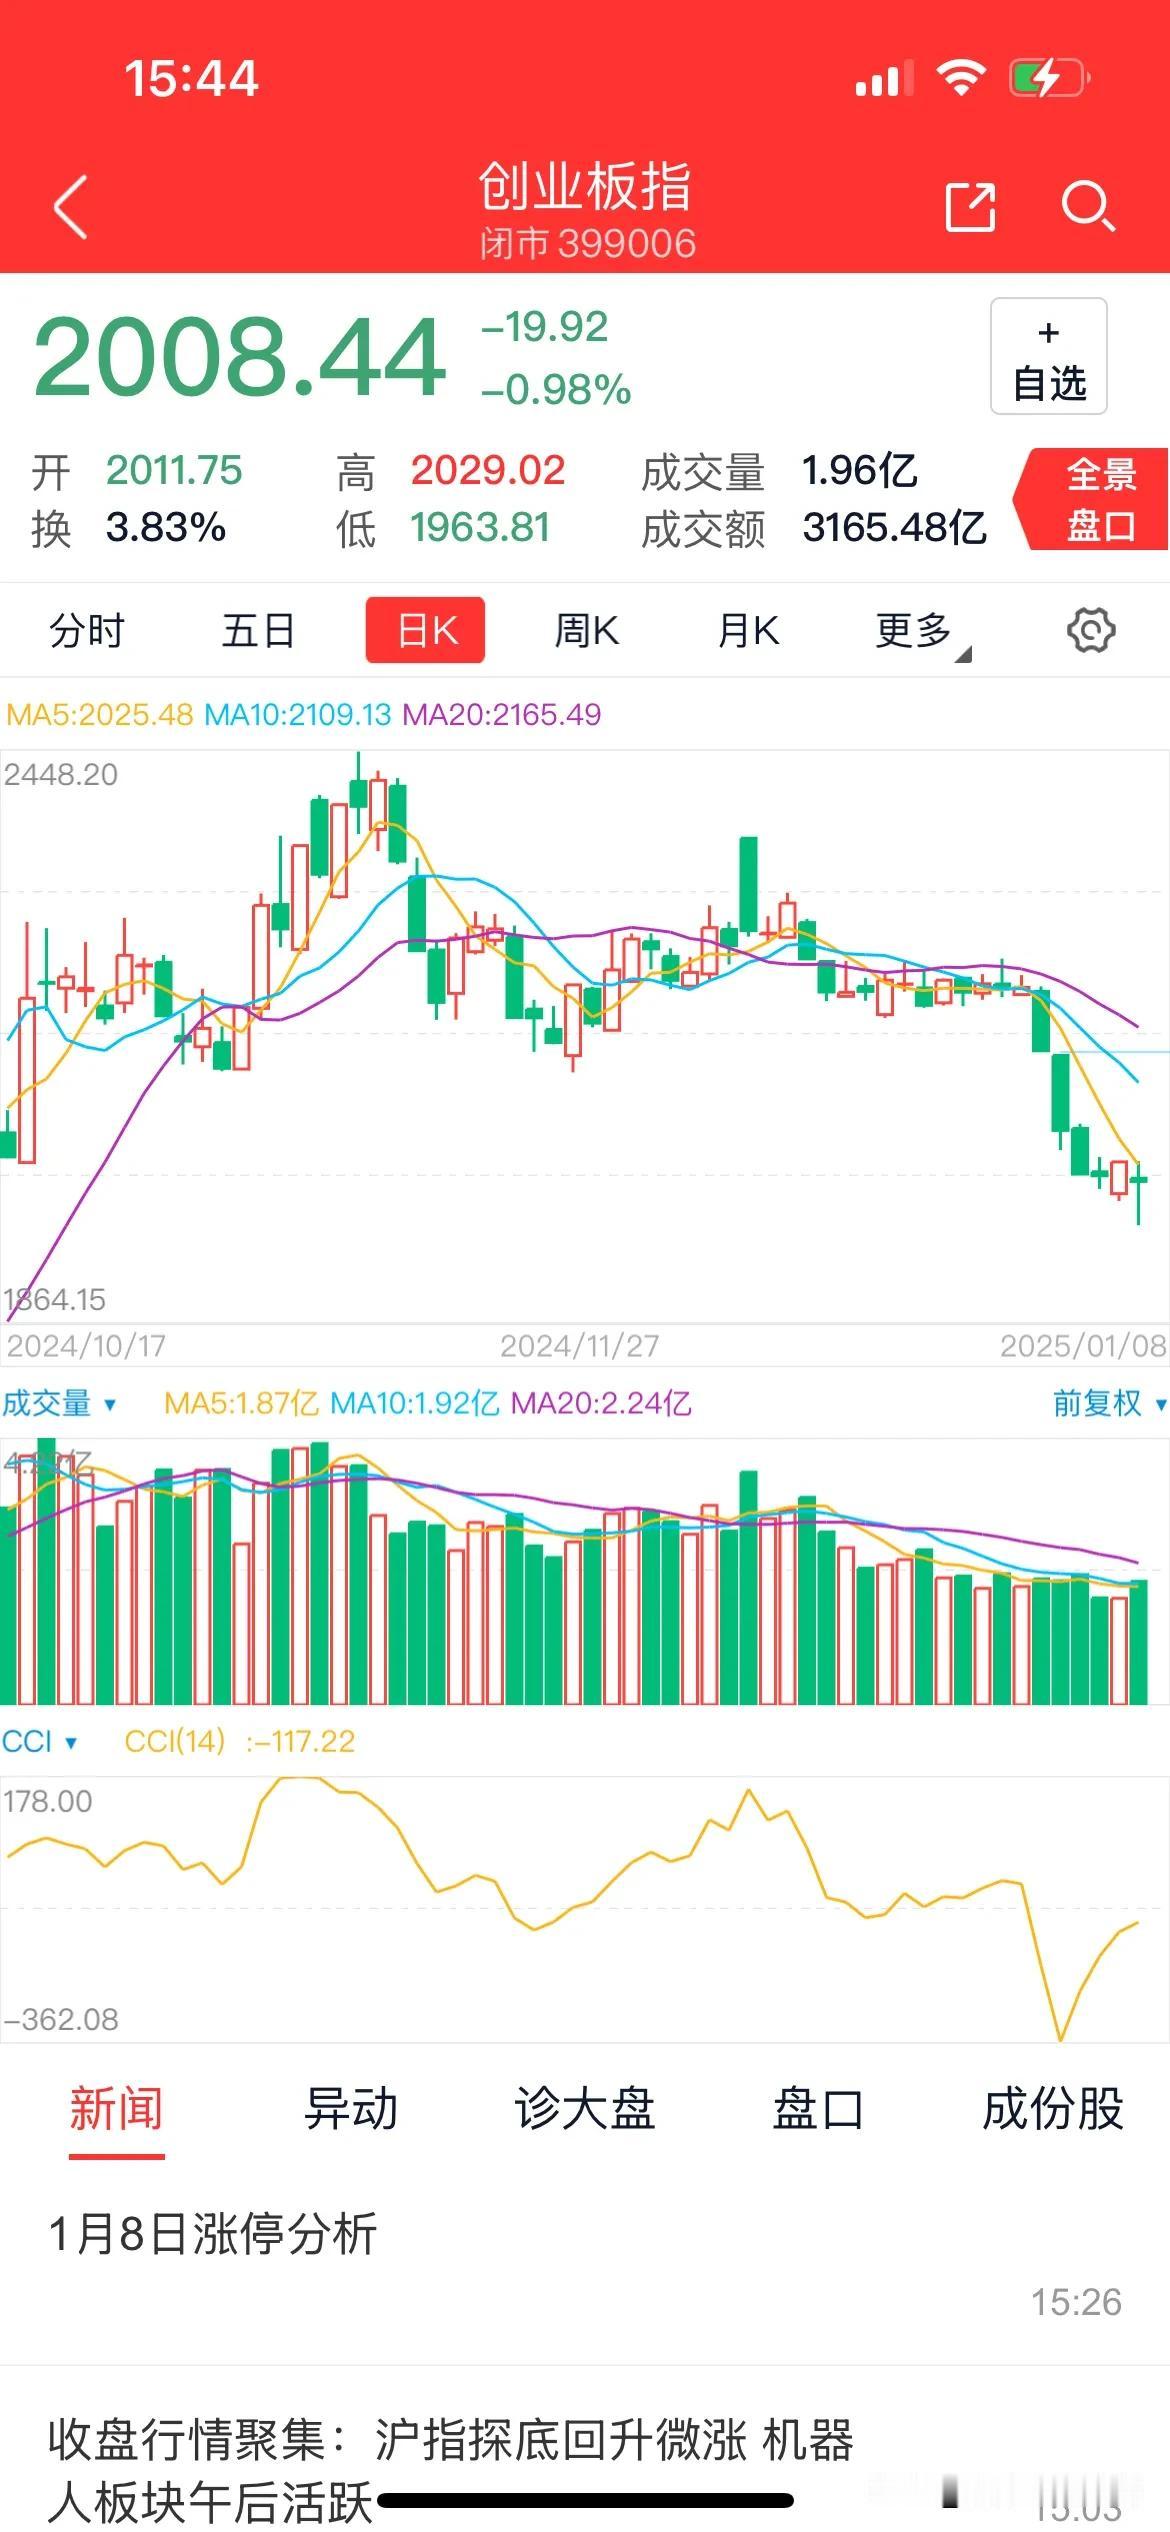Open the share/export icon

[970, 207]
